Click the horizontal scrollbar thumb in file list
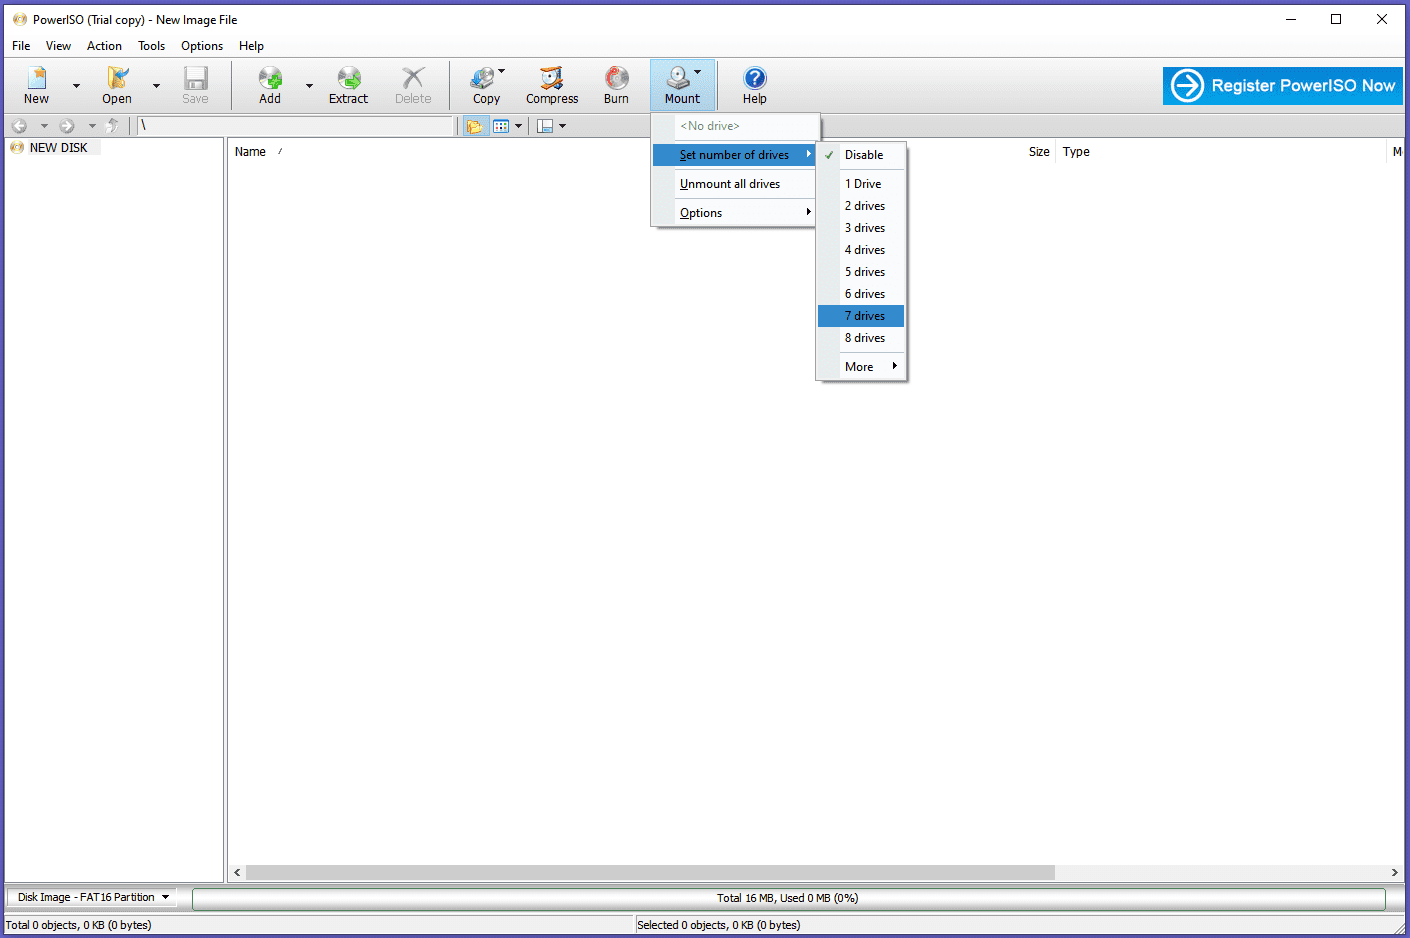This screenshot has width=1410, height=938. click(650, 872)
